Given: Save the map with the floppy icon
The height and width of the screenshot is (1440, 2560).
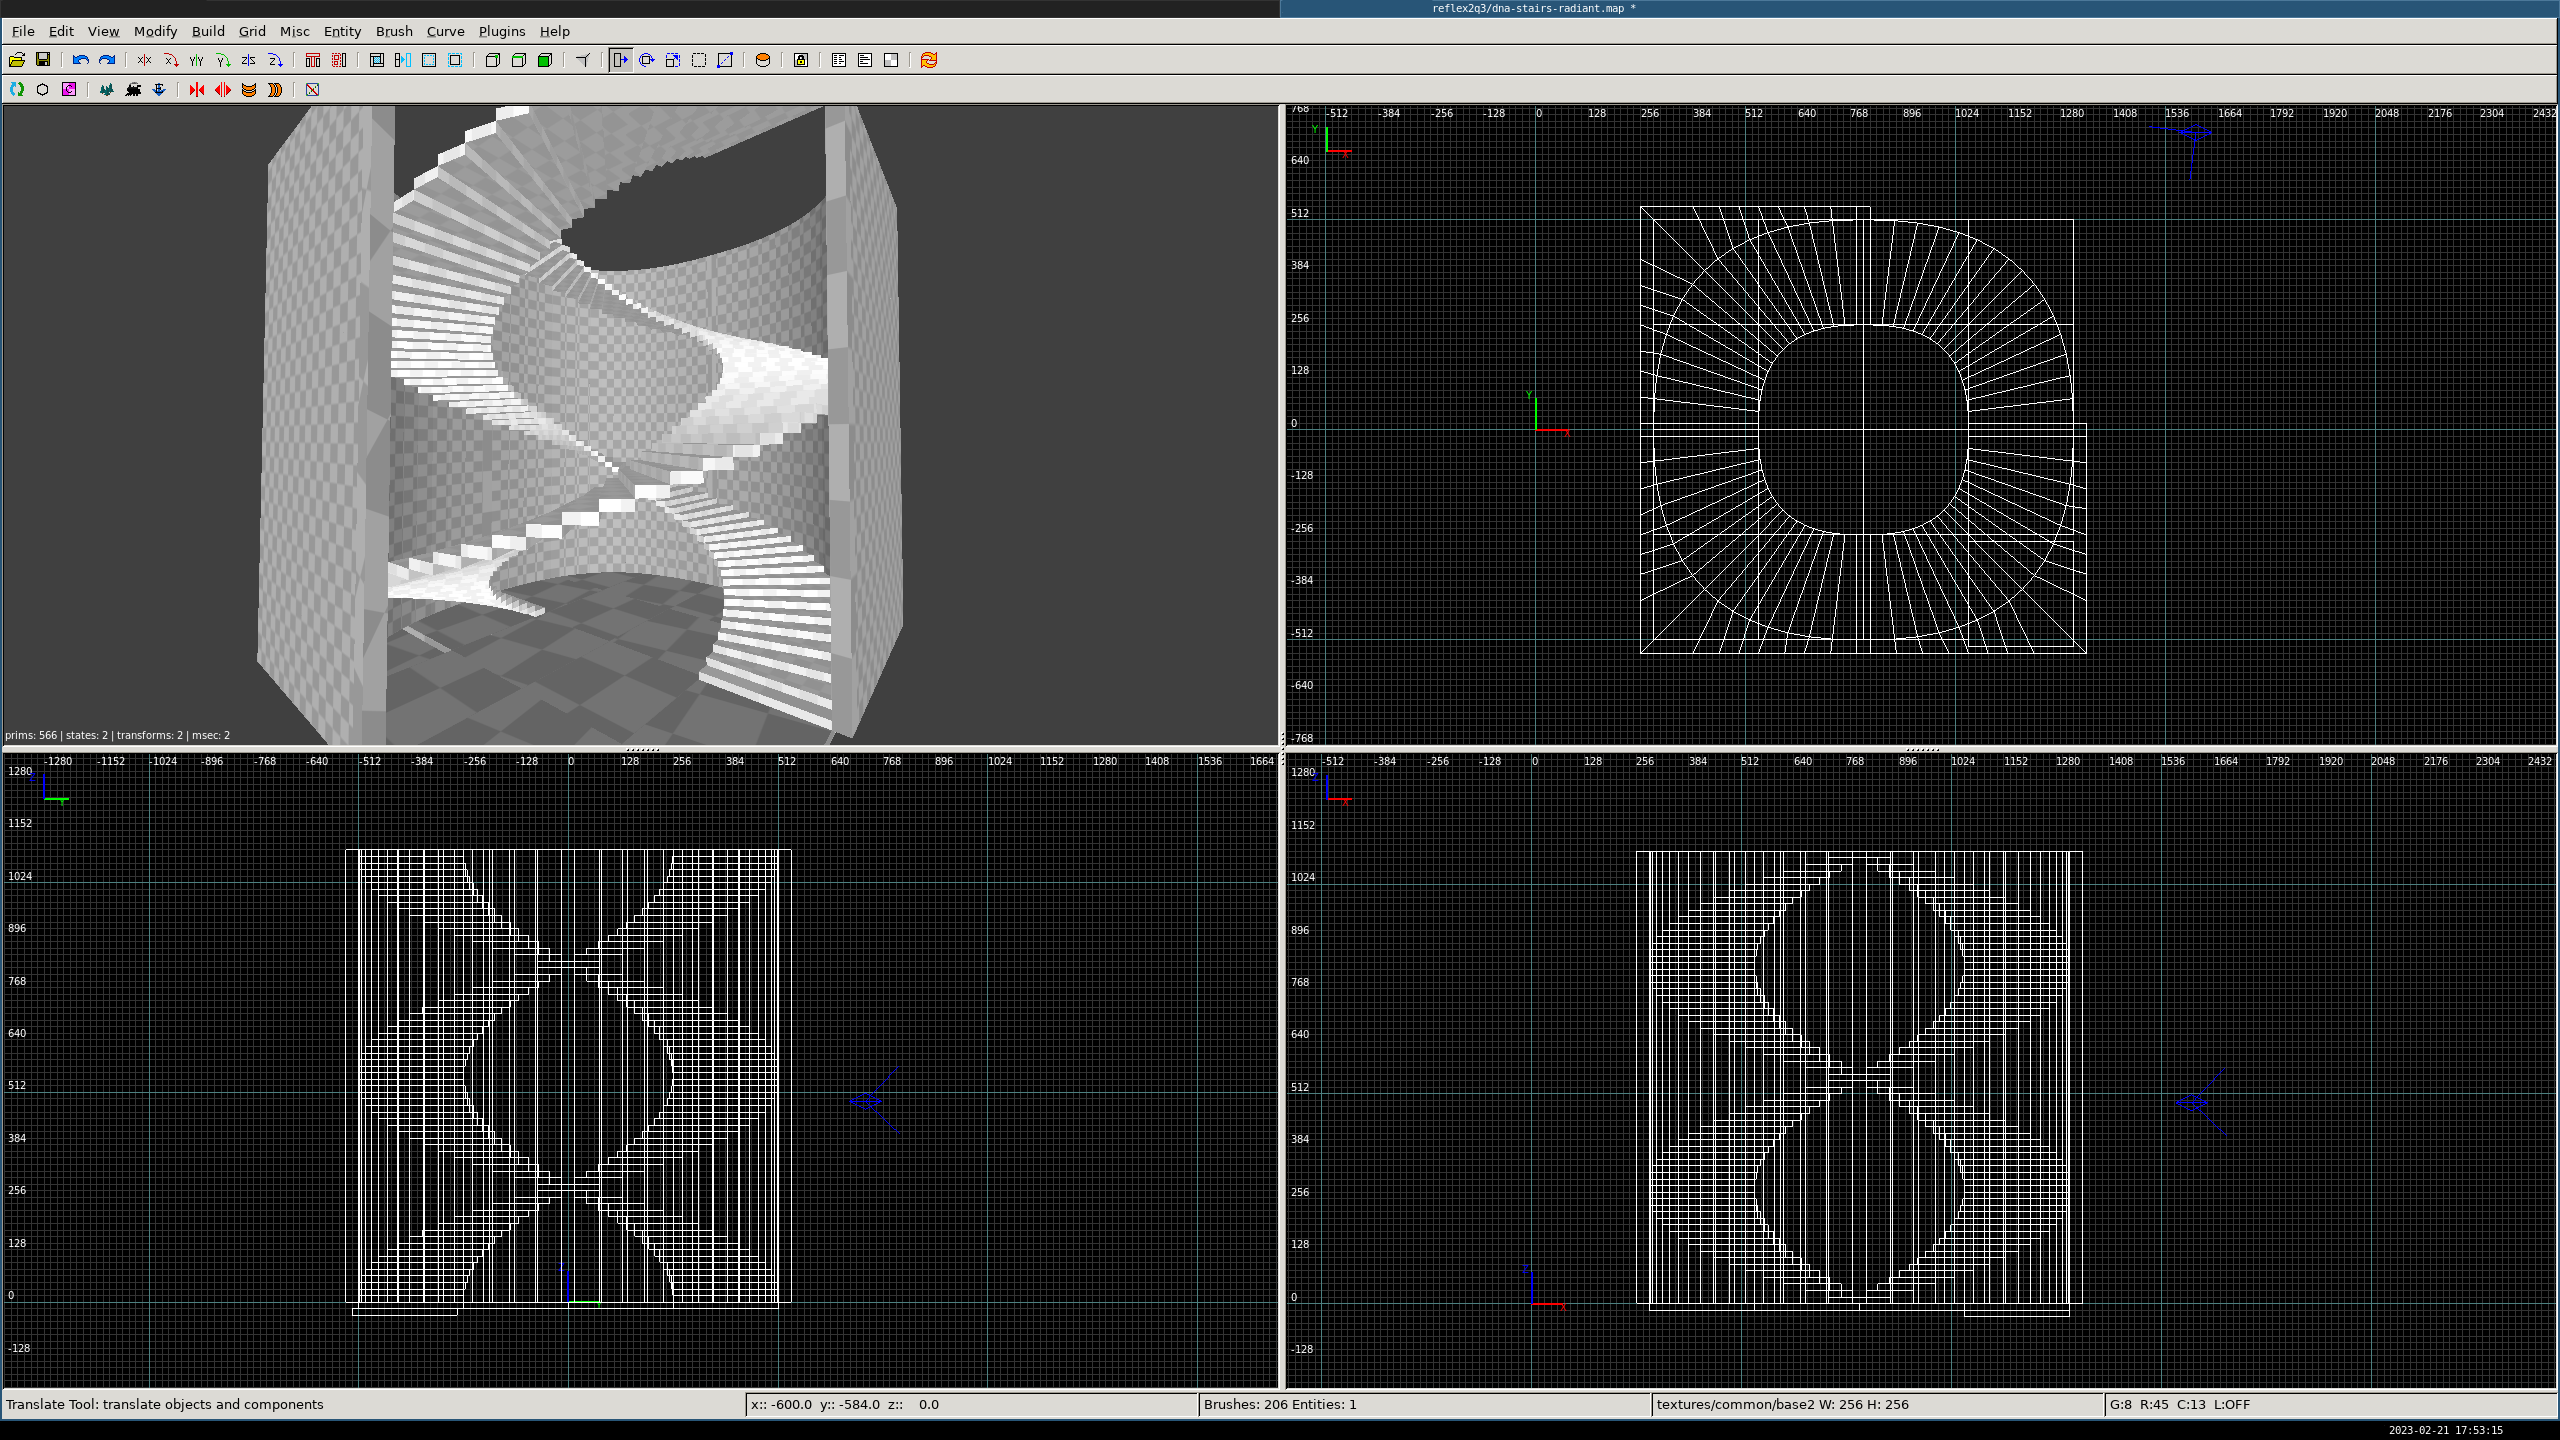Looking at the screenshot, I should point(43,60).
